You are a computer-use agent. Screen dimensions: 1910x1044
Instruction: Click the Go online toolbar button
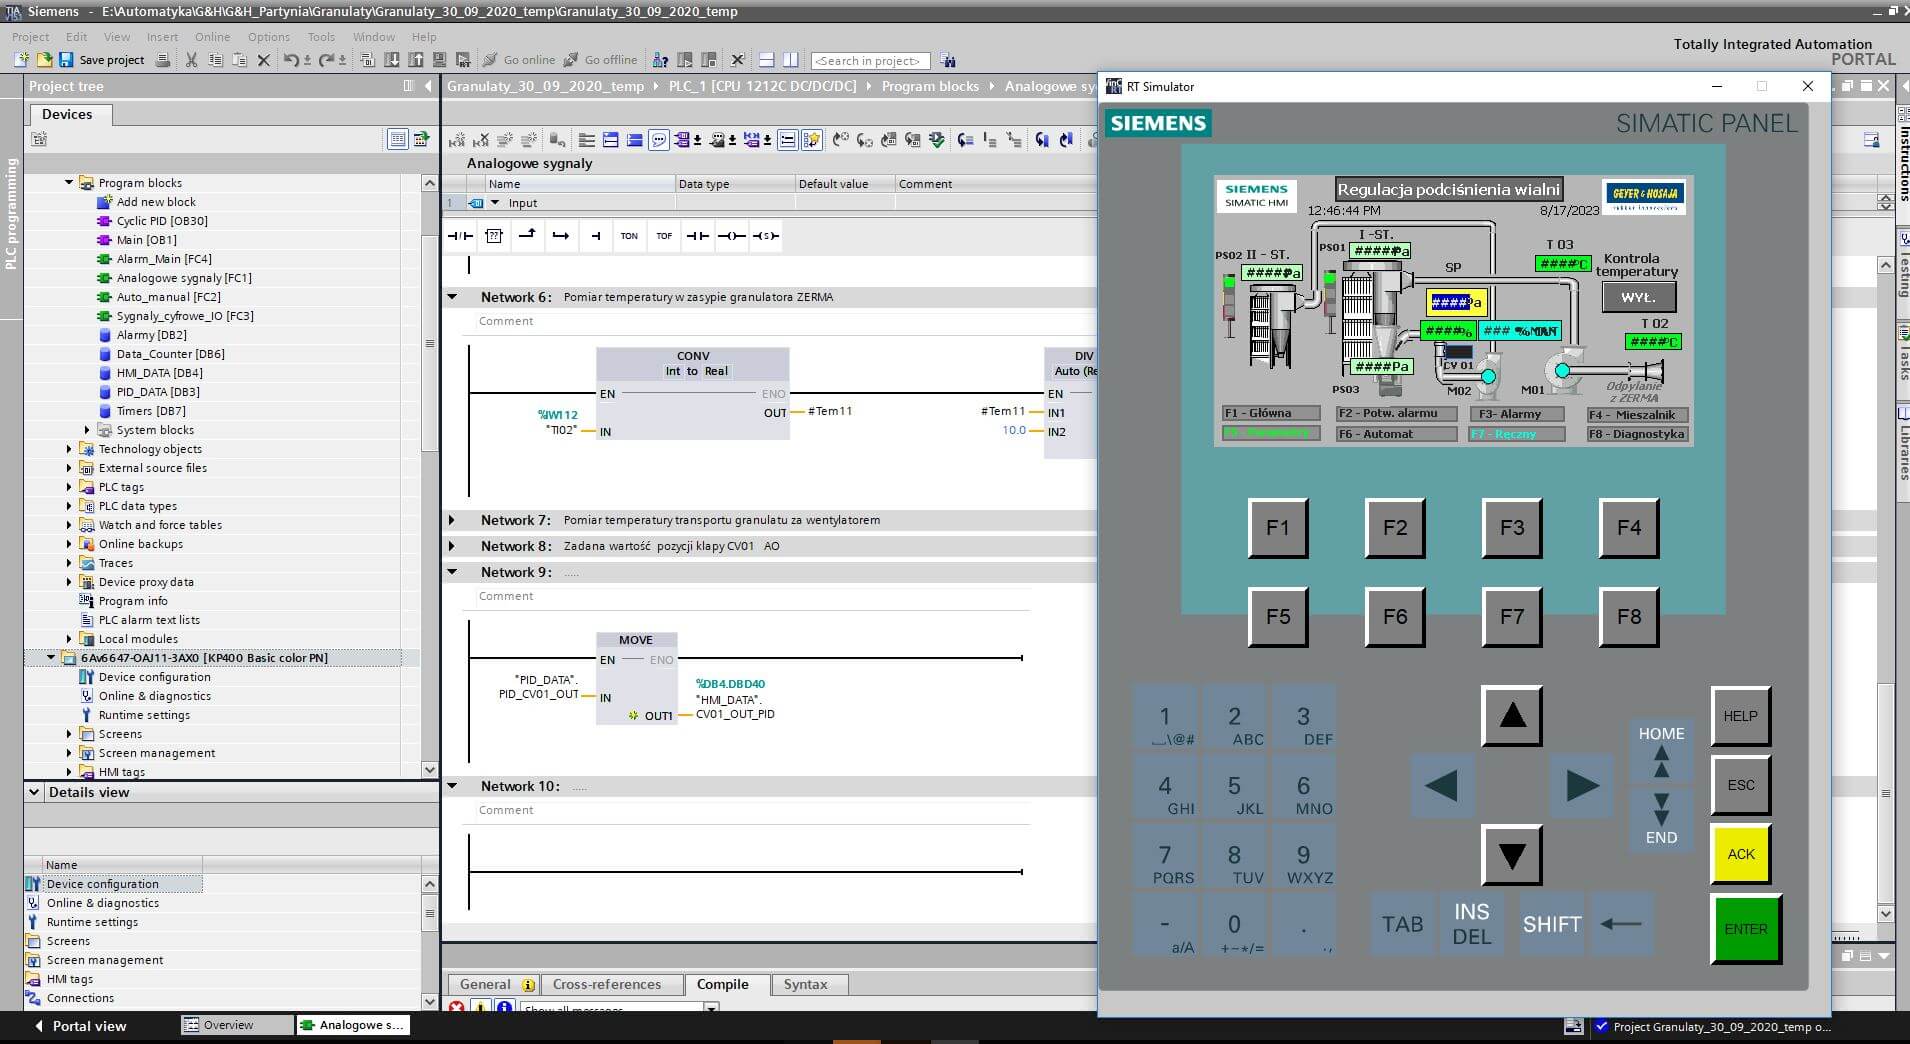(x=519, y=60)
